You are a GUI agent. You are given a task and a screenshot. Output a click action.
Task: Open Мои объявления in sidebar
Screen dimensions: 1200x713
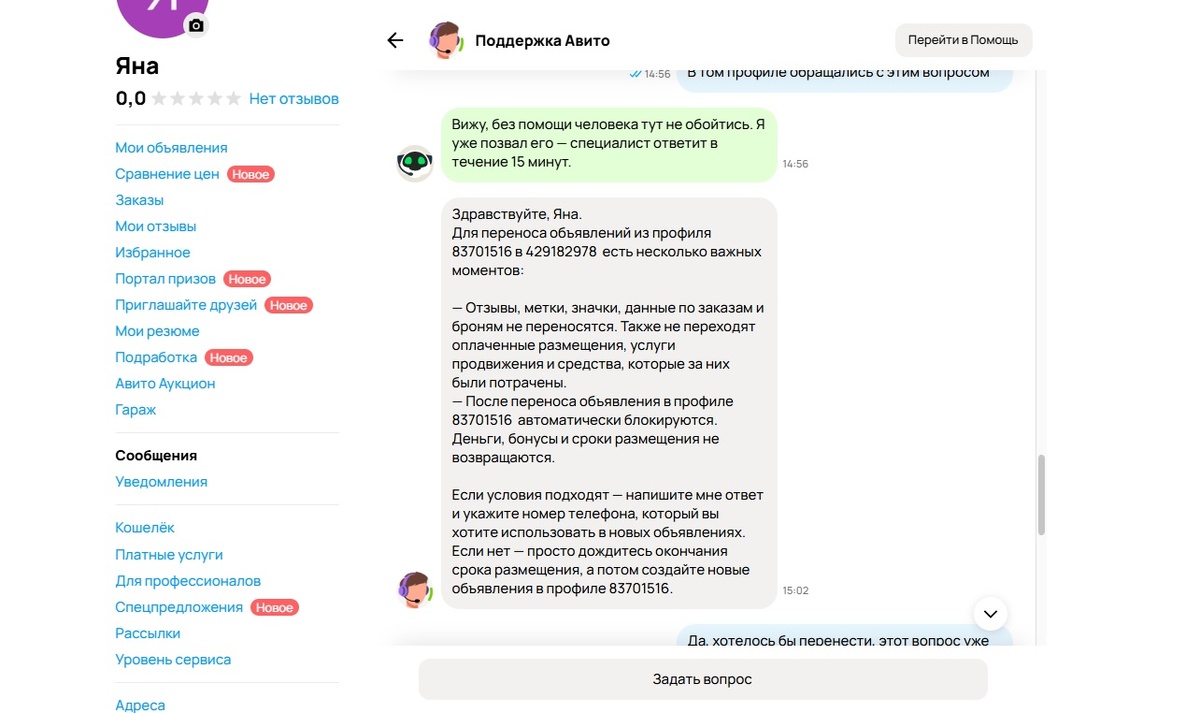[171, 147]
